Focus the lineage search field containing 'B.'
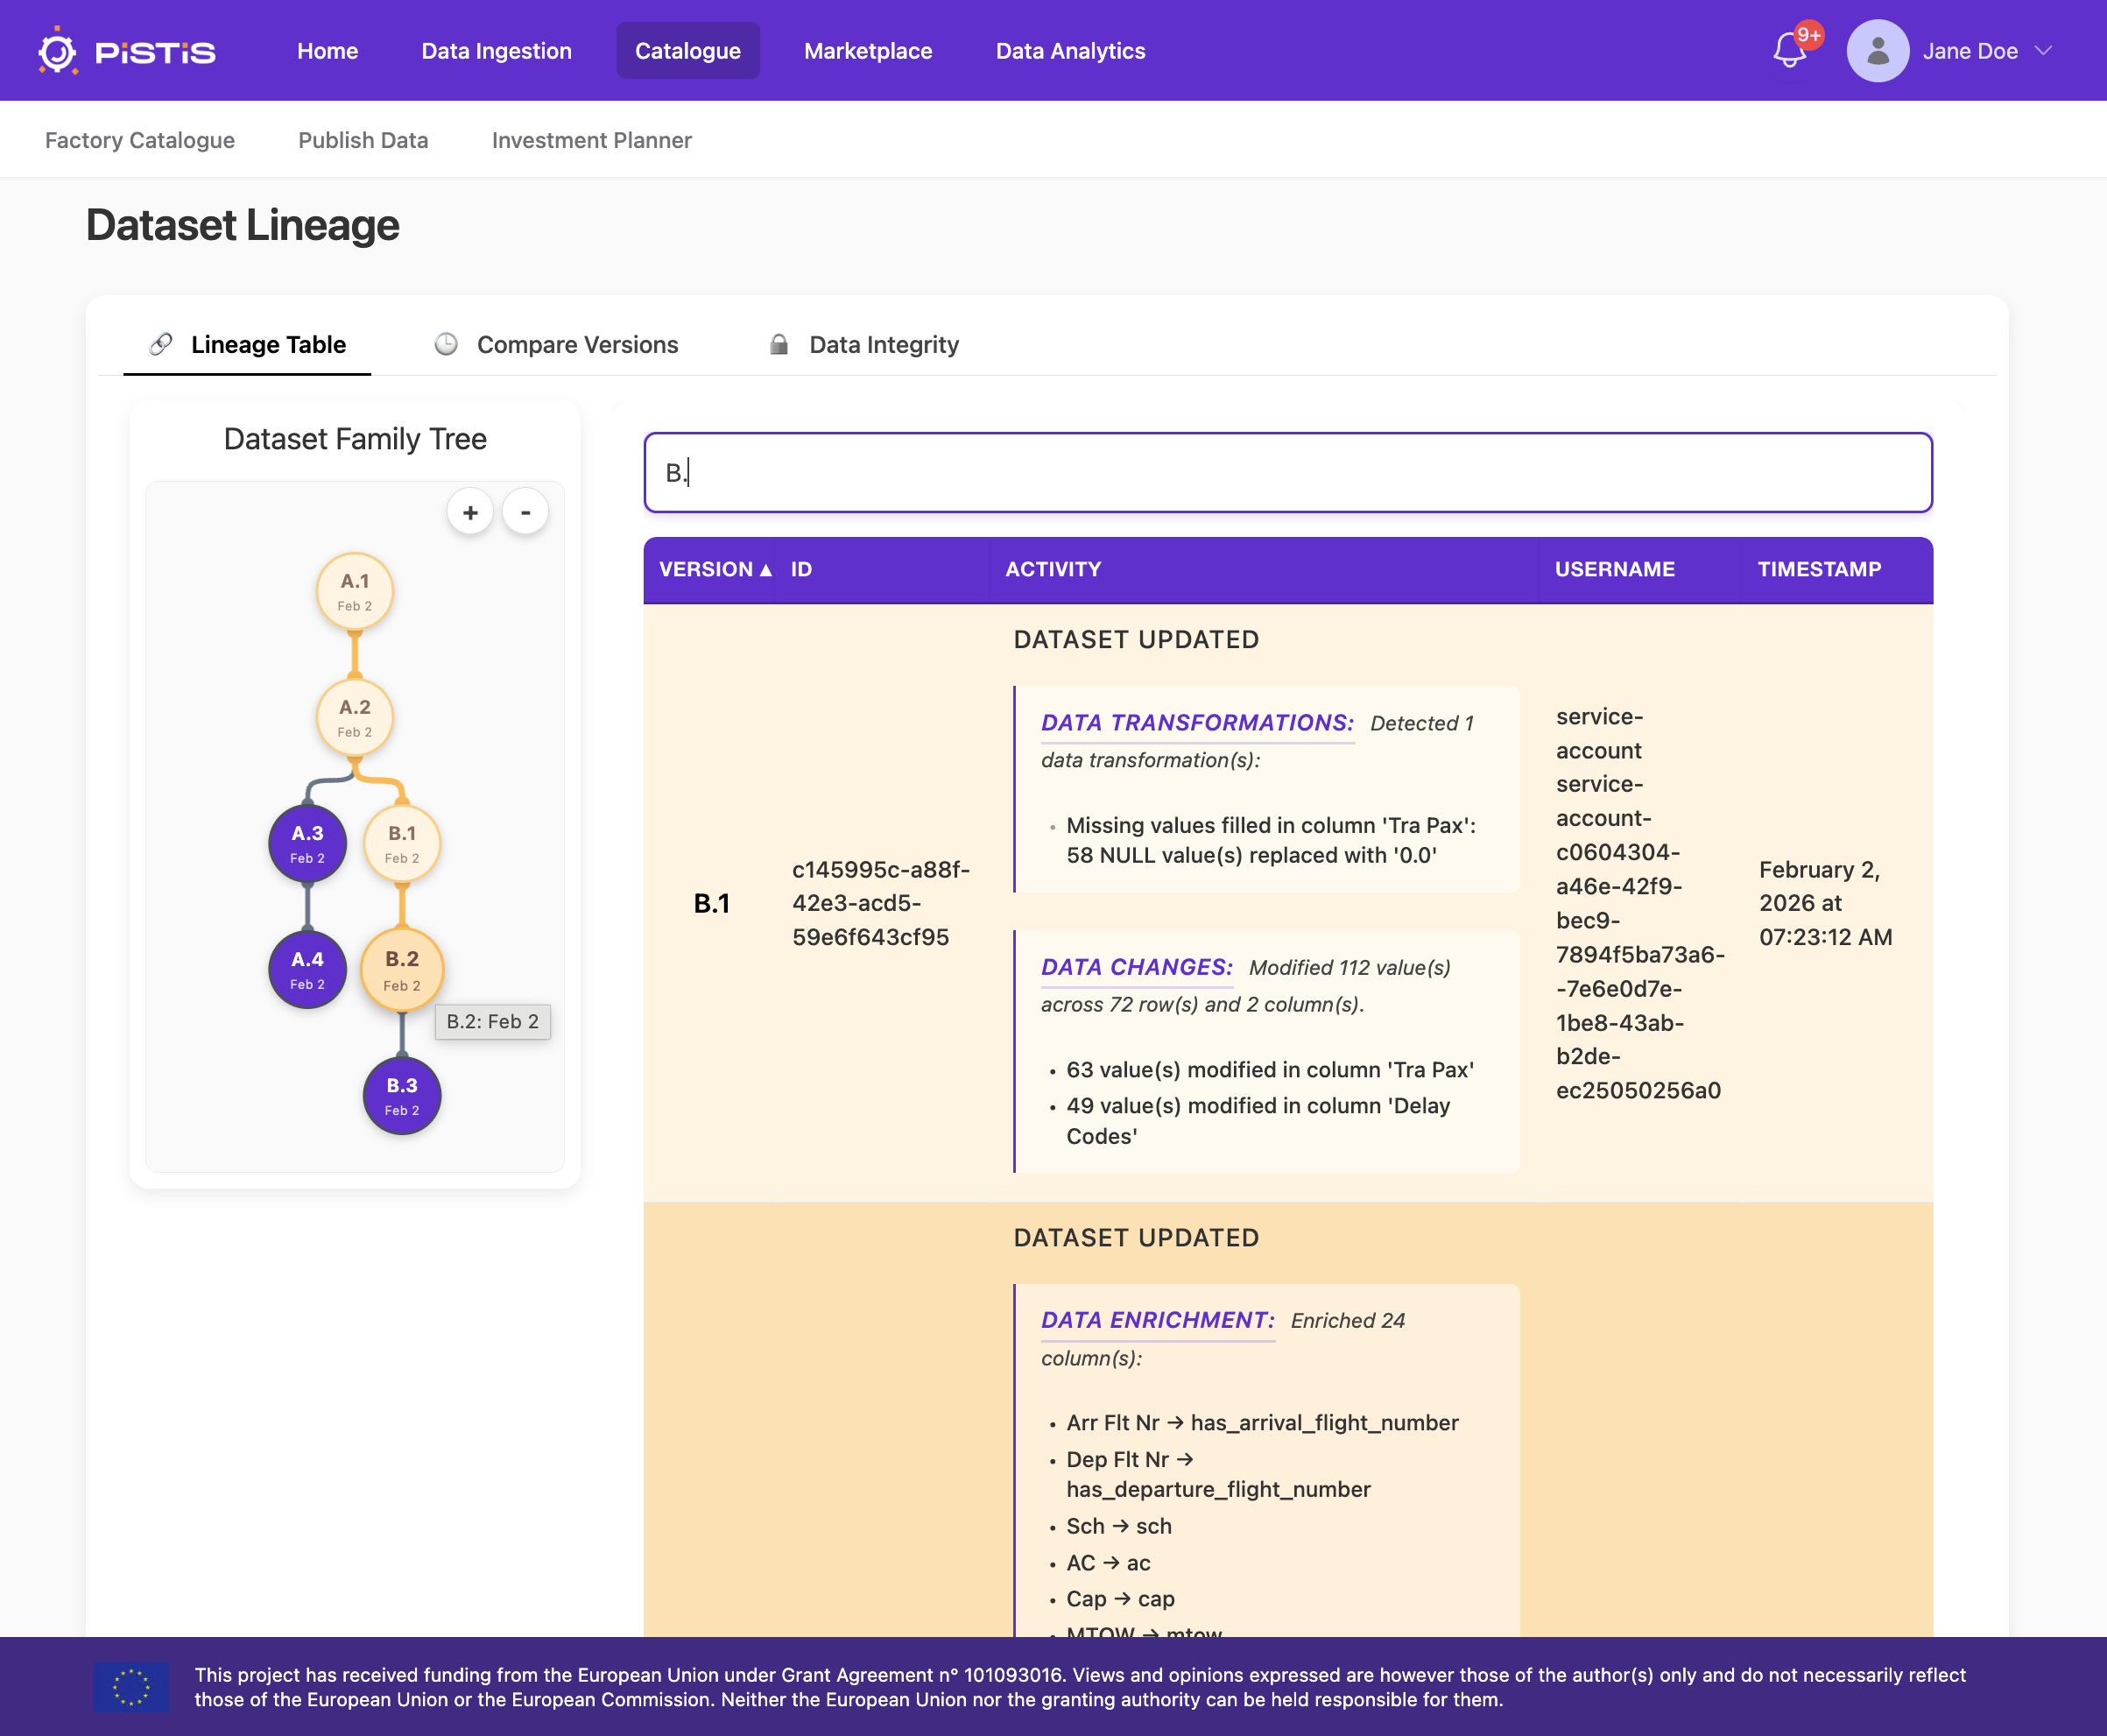Image resolution: width=2107 pixels, height=1736 pixels. [x=1288, y=472]
